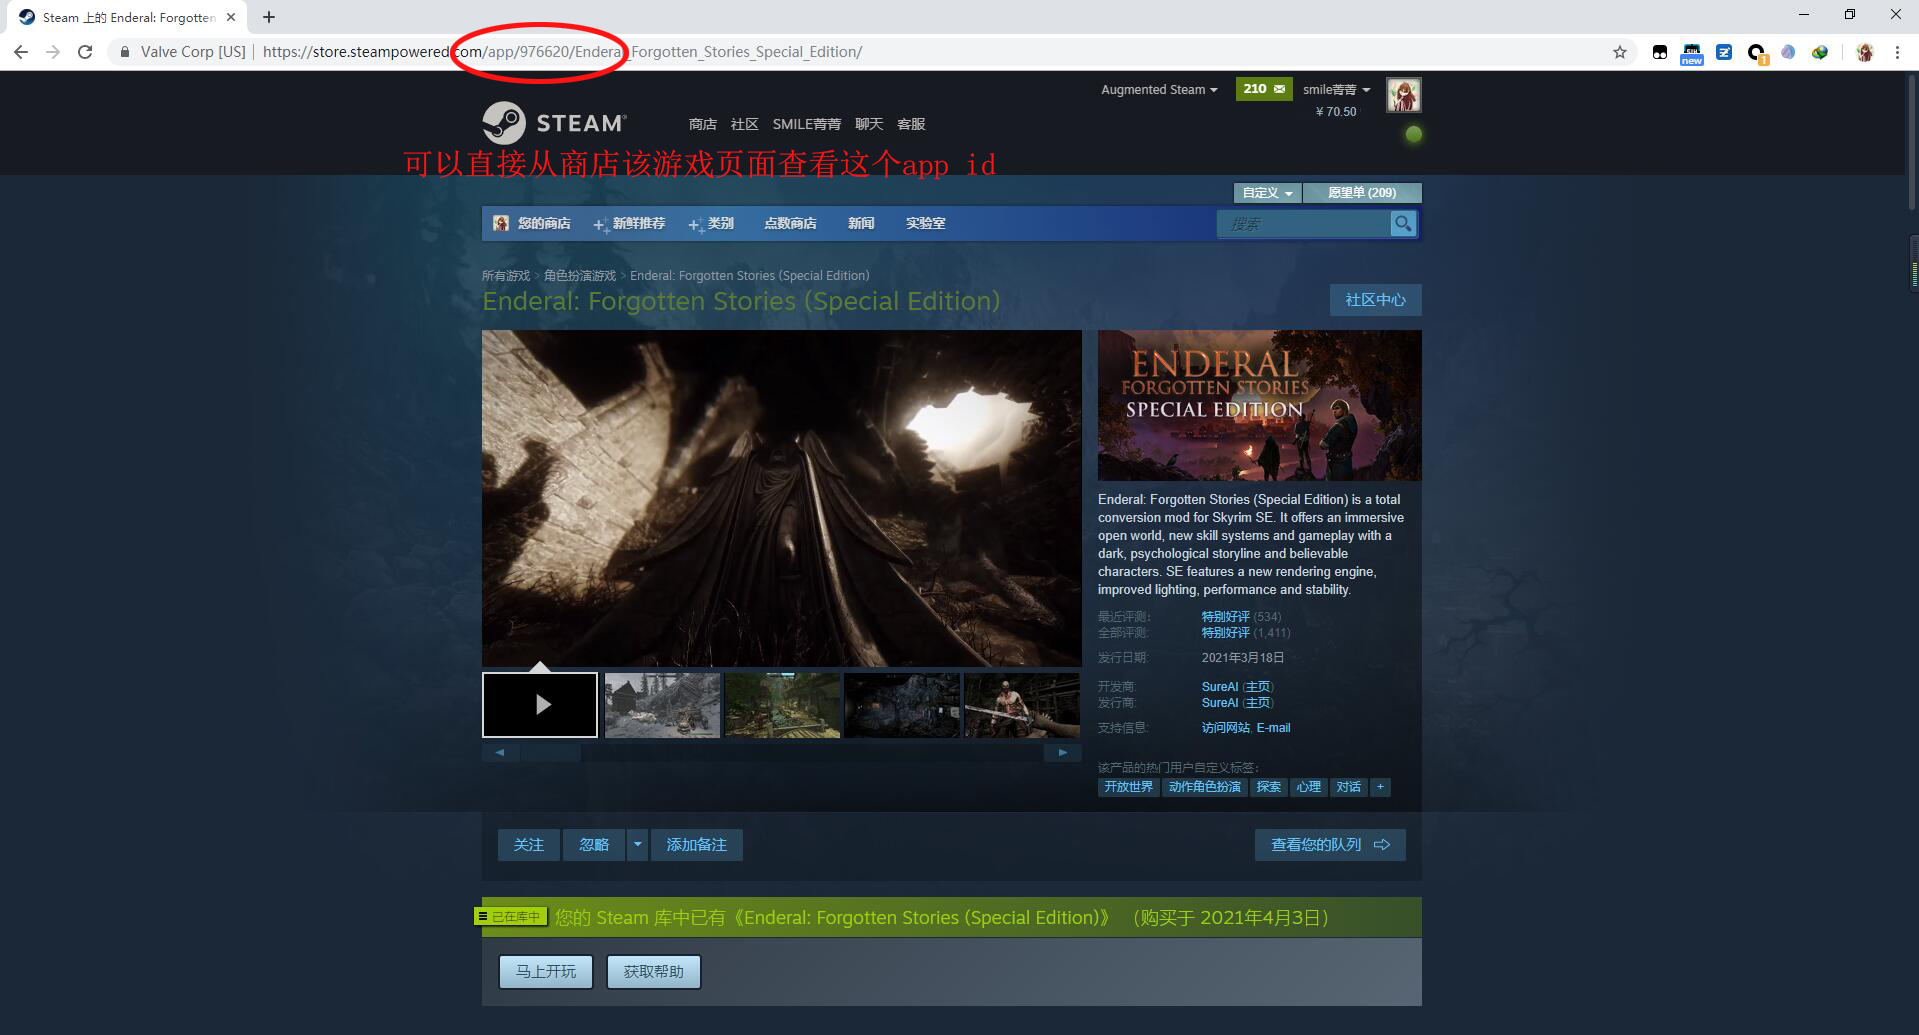Reload the Steam store page
Viewport: 1919px width, 1035px height.
click(85, 52)
